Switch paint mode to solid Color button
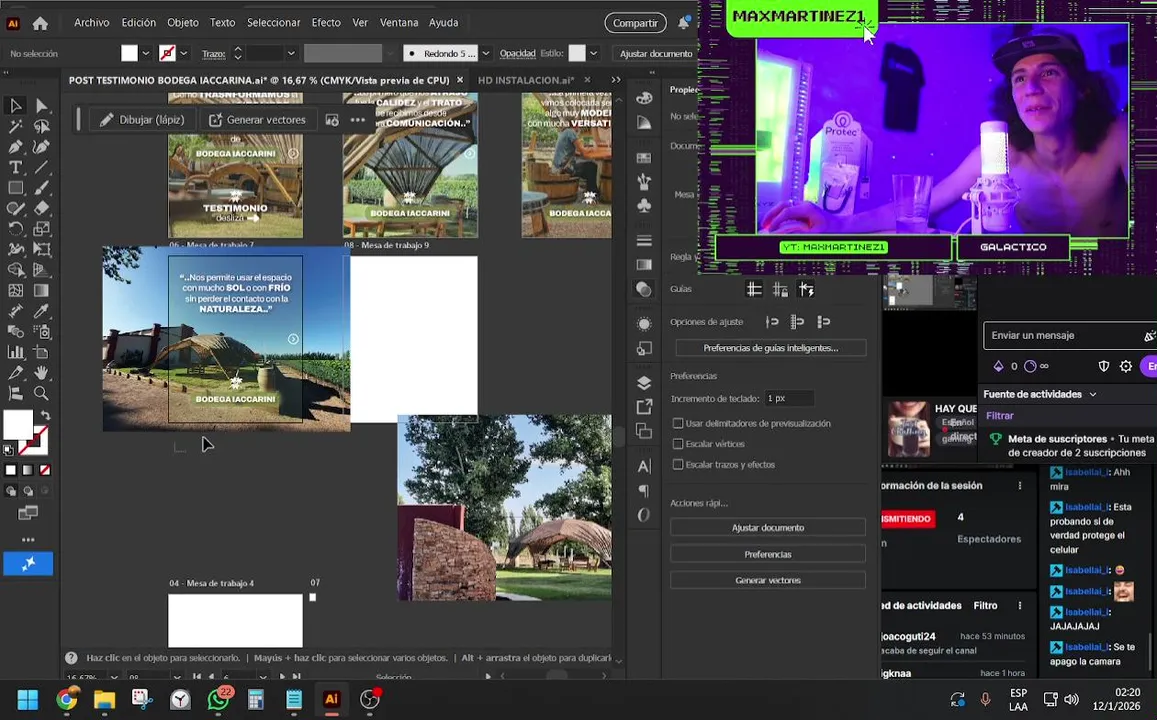 point(10,470)
